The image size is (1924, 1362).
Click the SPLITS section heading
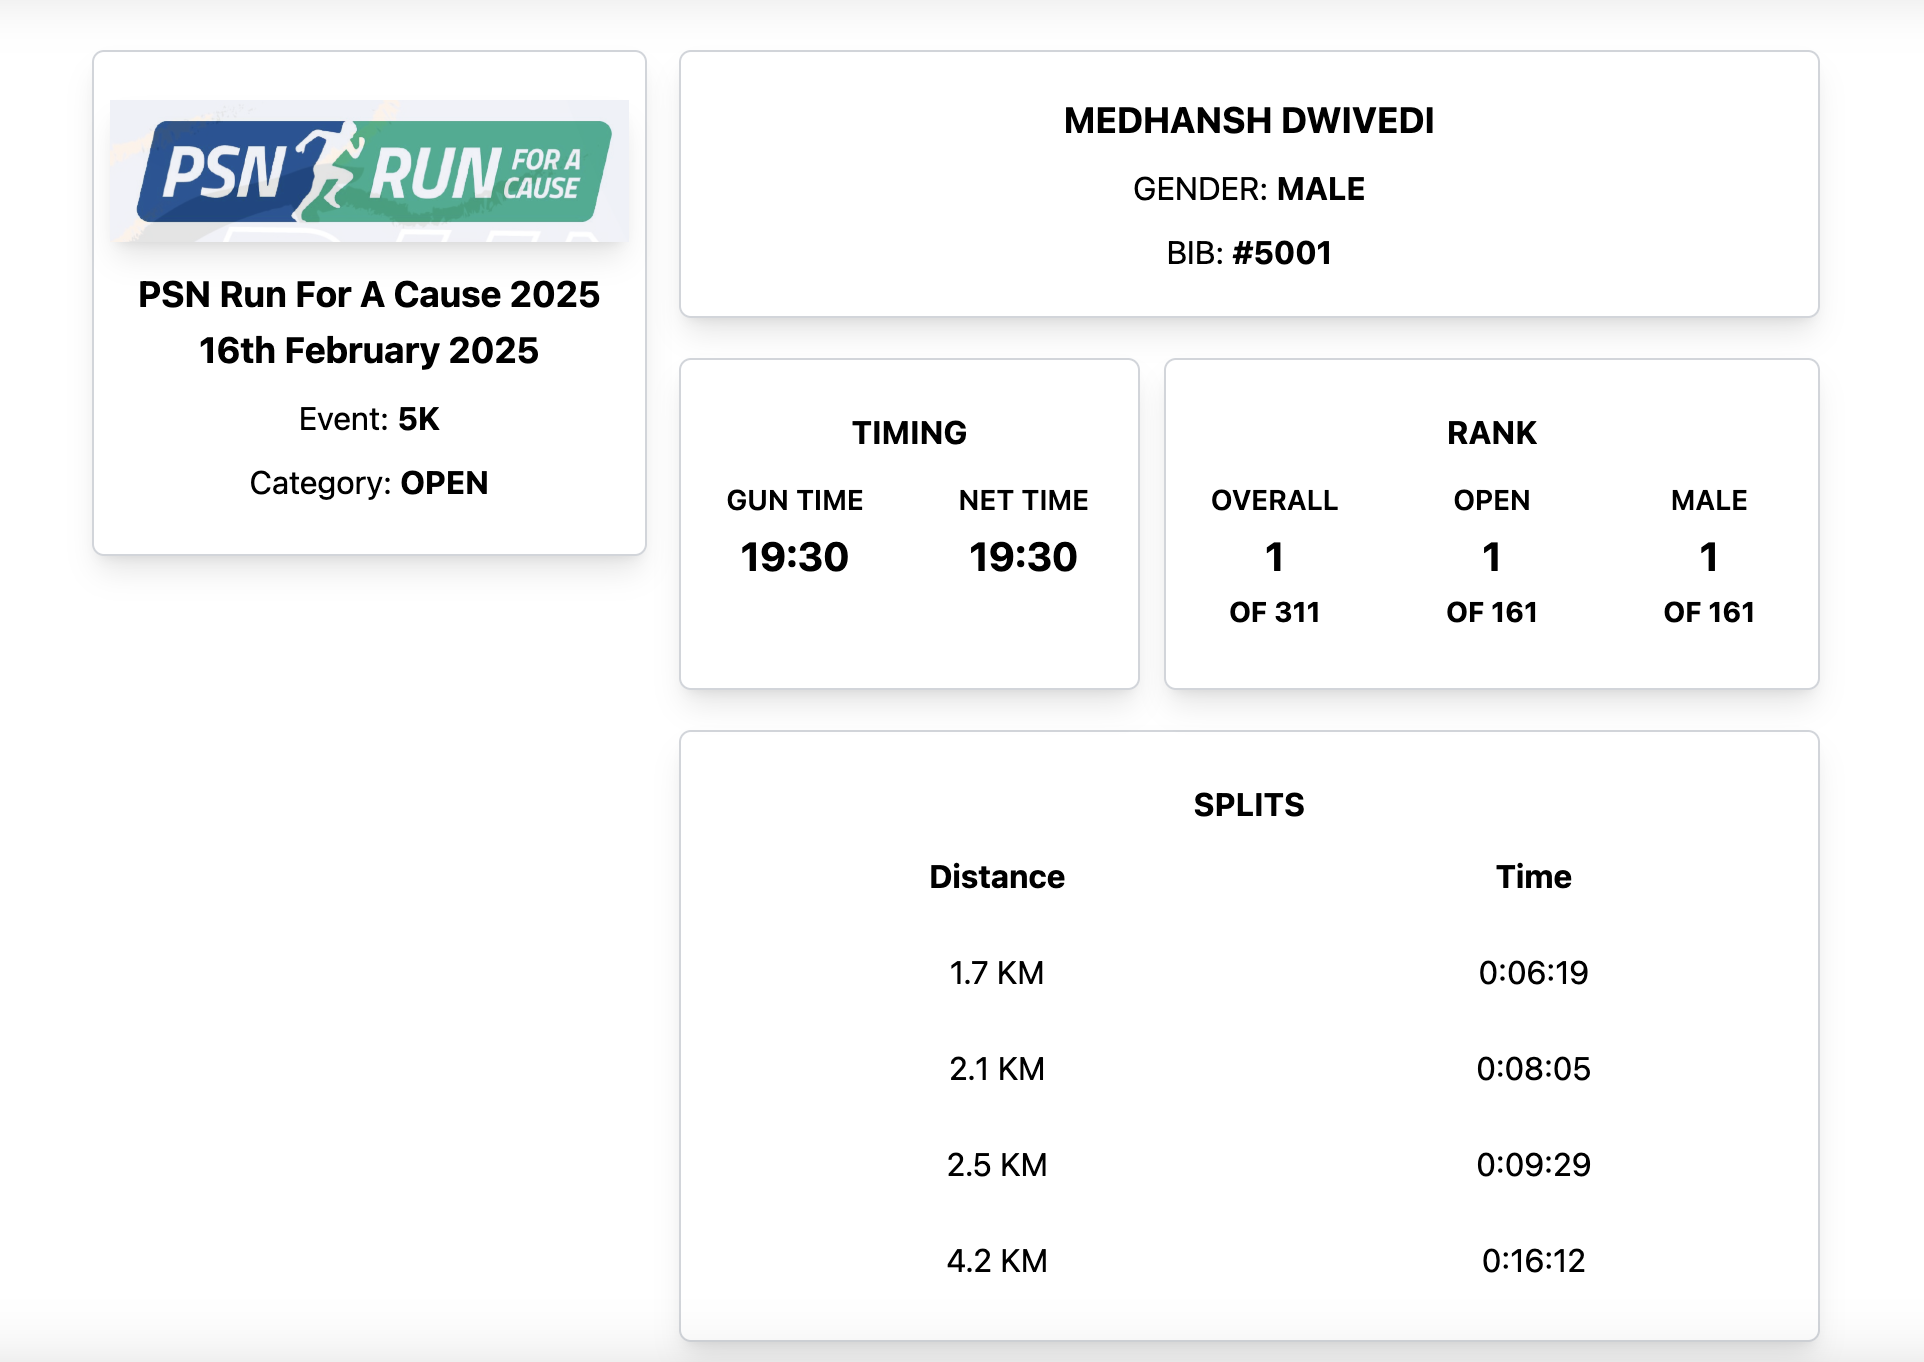click(1248, 805)
